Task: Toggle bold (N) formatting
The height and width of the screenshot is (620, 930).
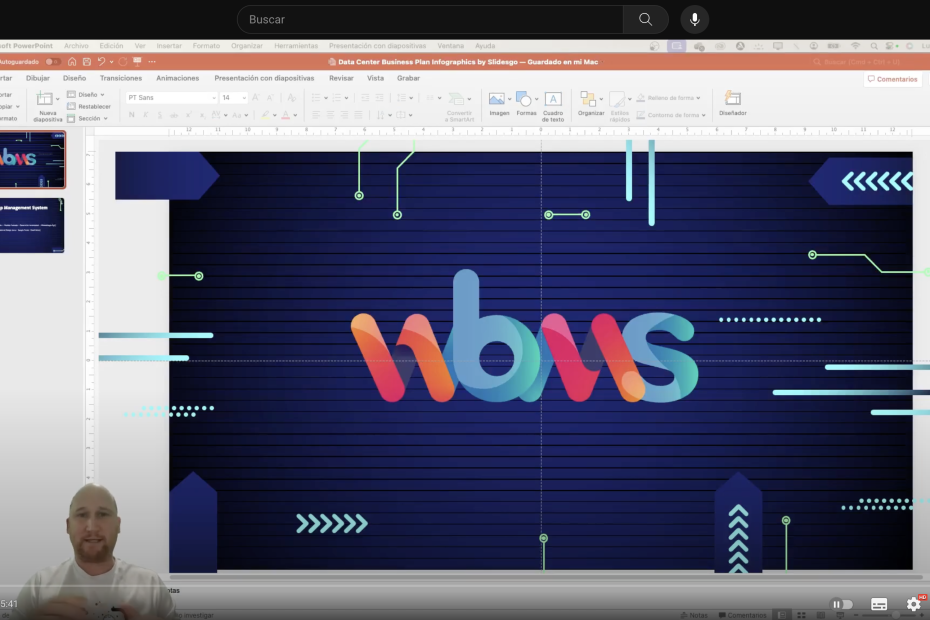Action: (x=132, y=115)
